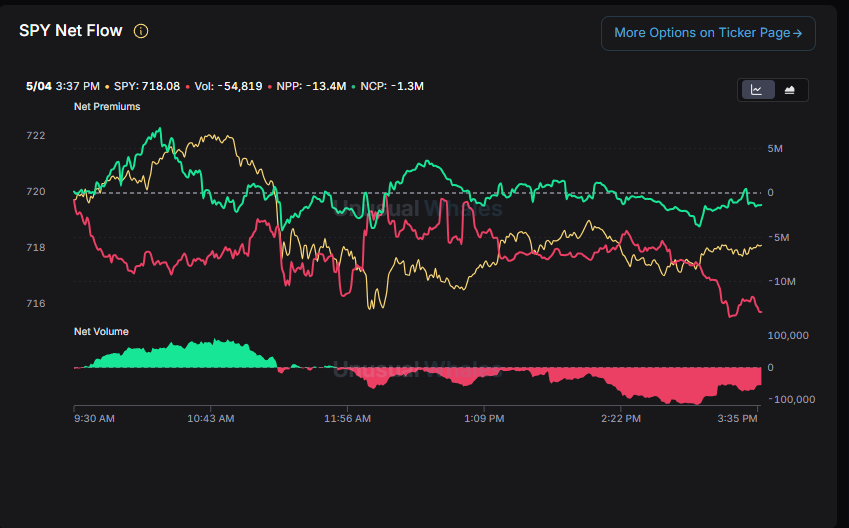The height and width of the screenshot is (528, 849).
Task: Click the -5M premium axis label
Action: click(x=779, y=237)
